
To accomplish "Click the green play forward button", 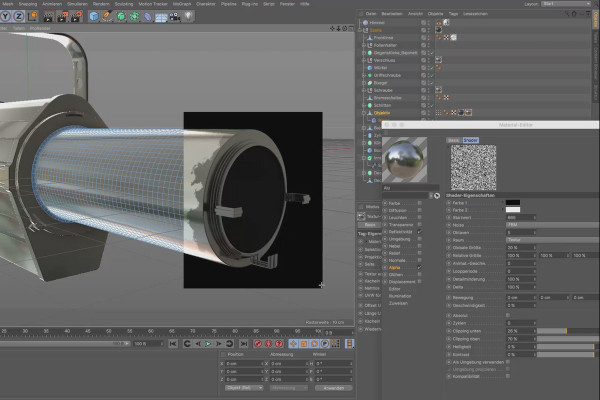I will coord(208,344).
